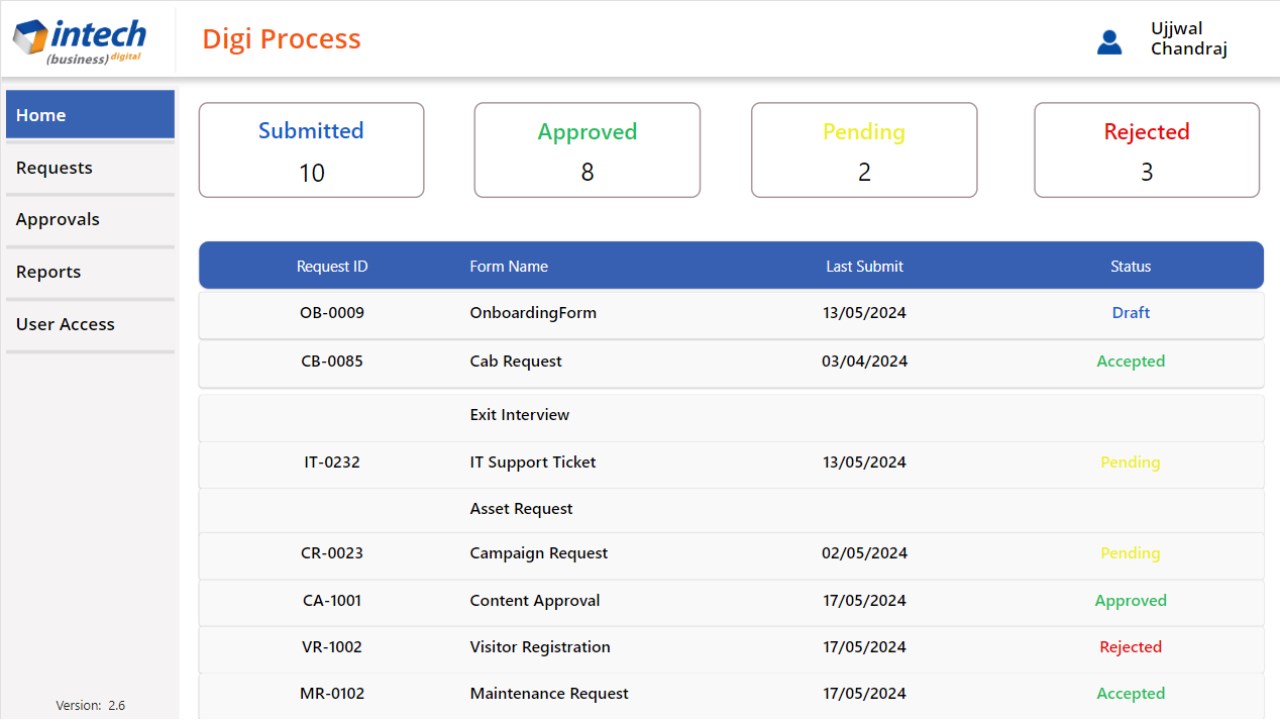The width and height of the screenshot is (1280, 720).
Task: Click Rejected status for Visitor Registration
Action: 1131,648
